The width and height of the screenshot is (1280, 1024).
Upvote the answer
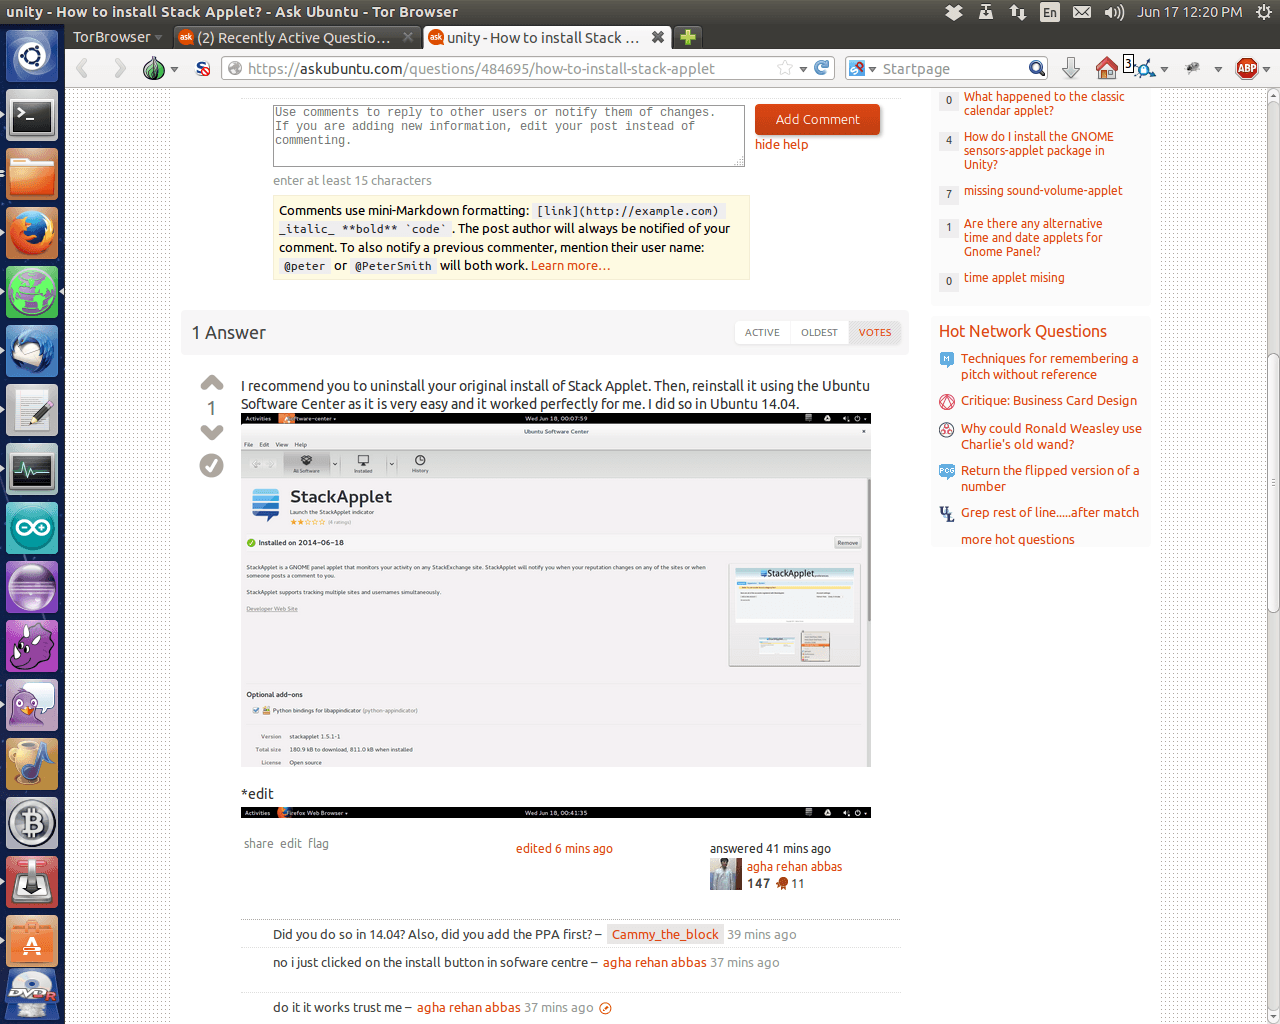tap(212, 383)
